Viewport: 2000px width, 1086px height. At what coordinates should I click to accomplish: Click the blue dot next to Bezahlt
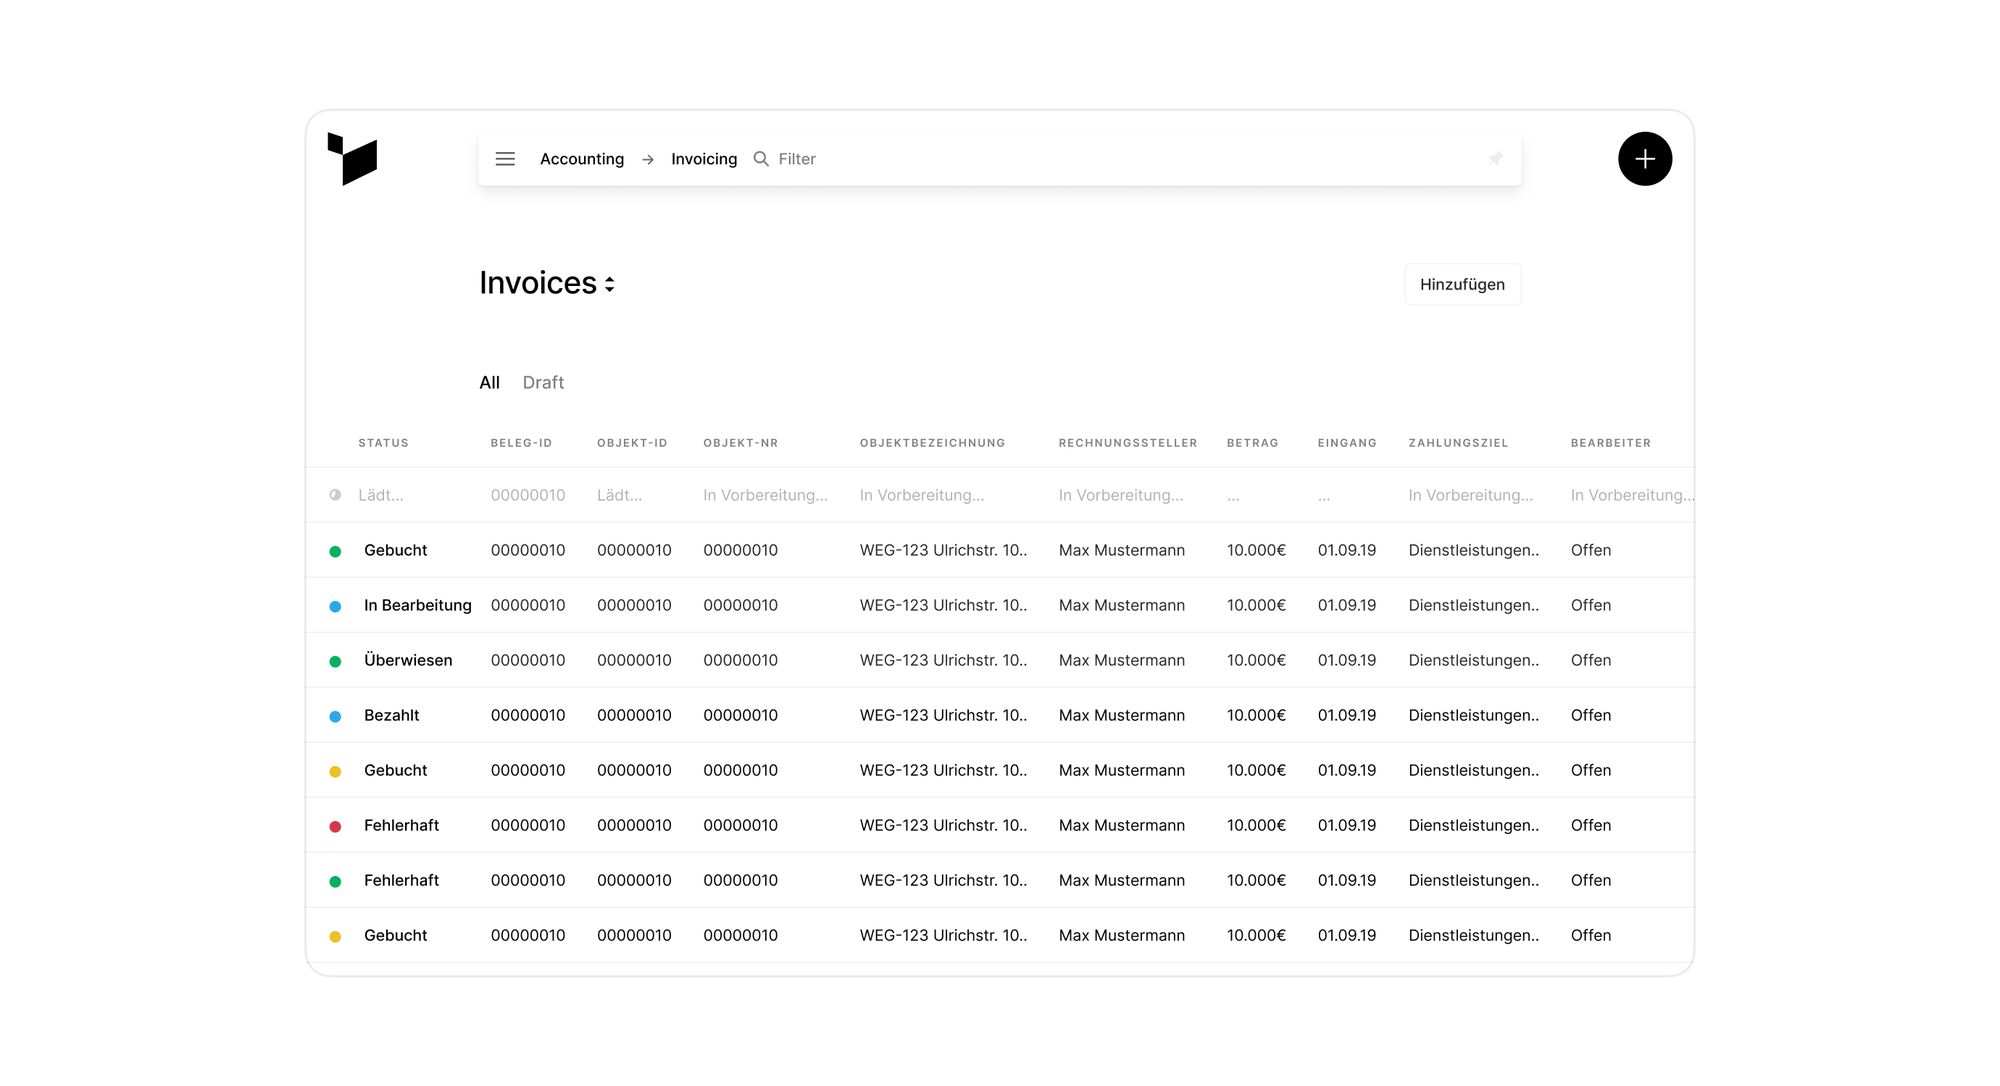[x=335, y=716]
